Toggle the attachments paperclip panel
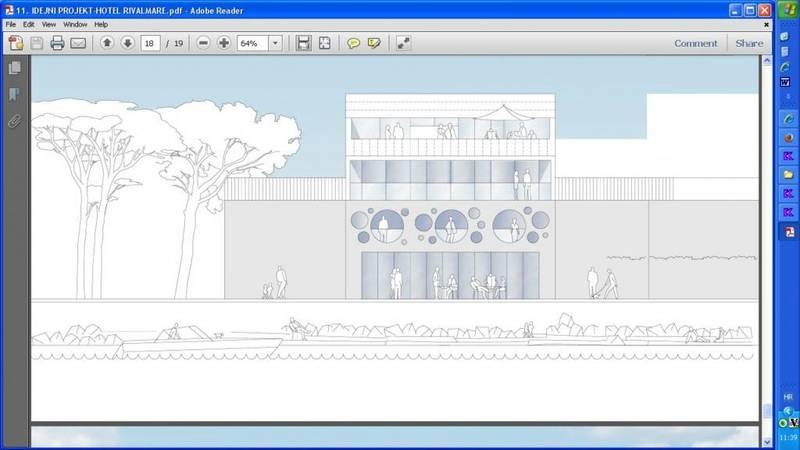This screenshot has width=800, height=450. [14, 121]
